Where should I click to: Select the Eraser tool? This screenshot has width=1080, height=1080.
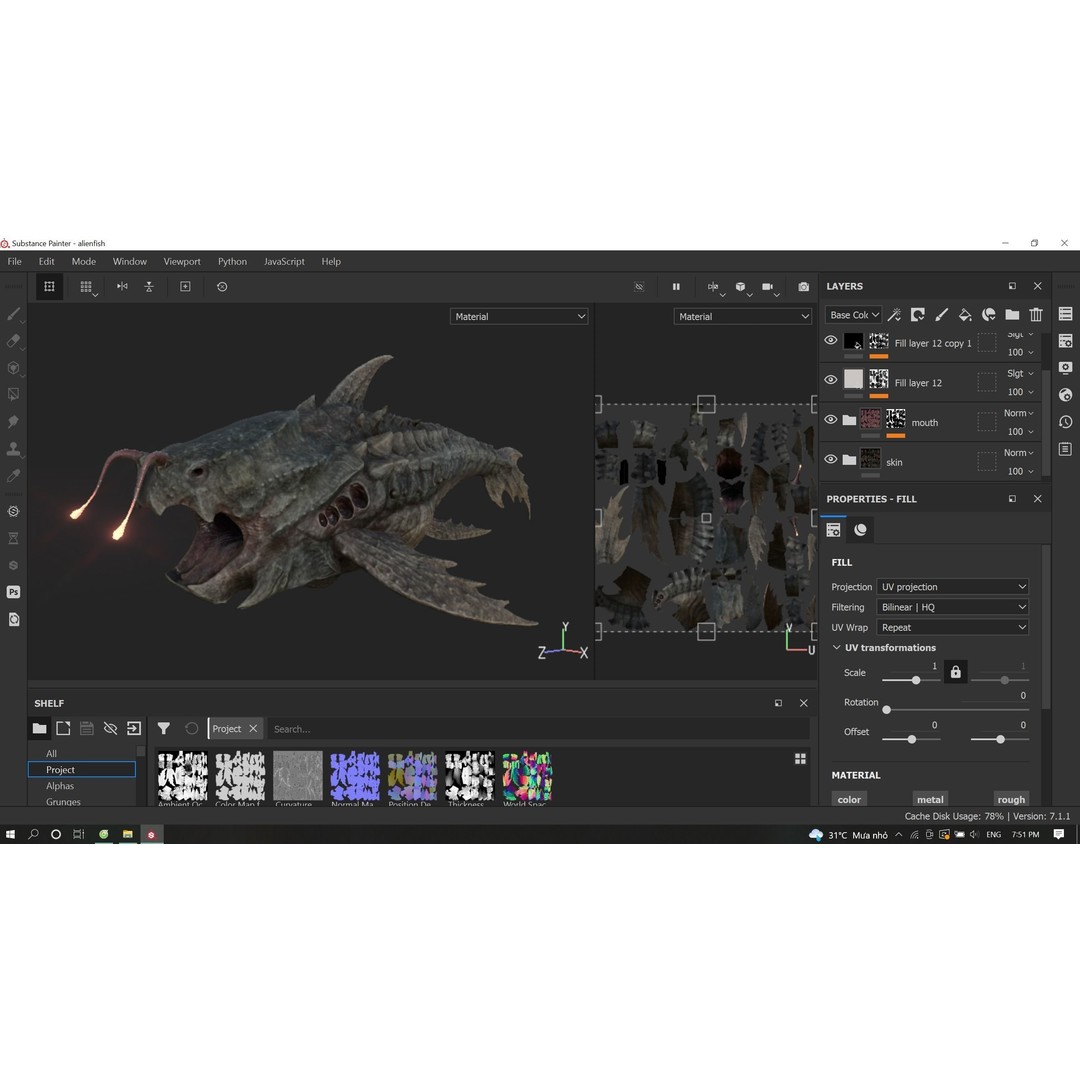point(13,341)
